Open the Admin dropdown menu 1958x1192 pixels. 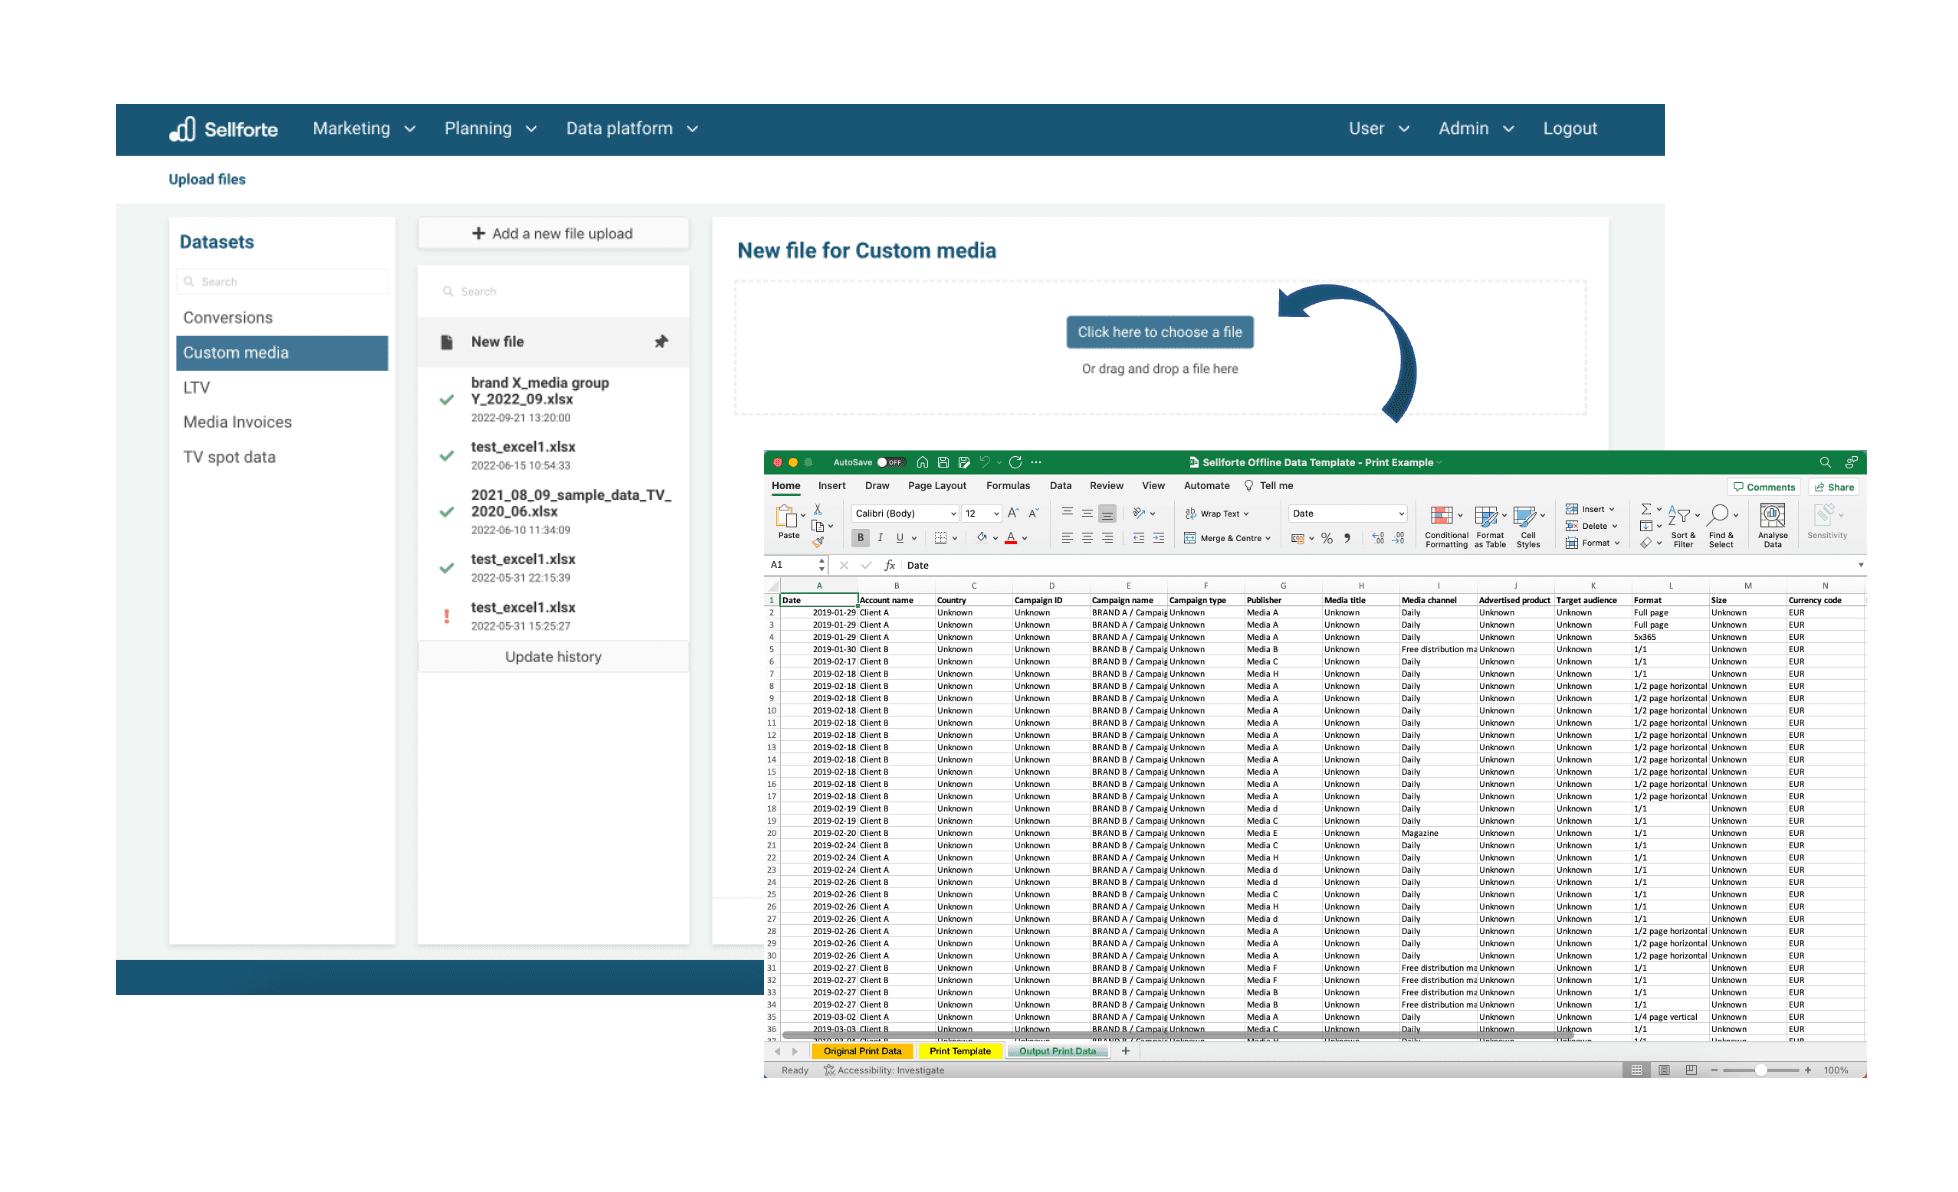(x=1476, y=129)
